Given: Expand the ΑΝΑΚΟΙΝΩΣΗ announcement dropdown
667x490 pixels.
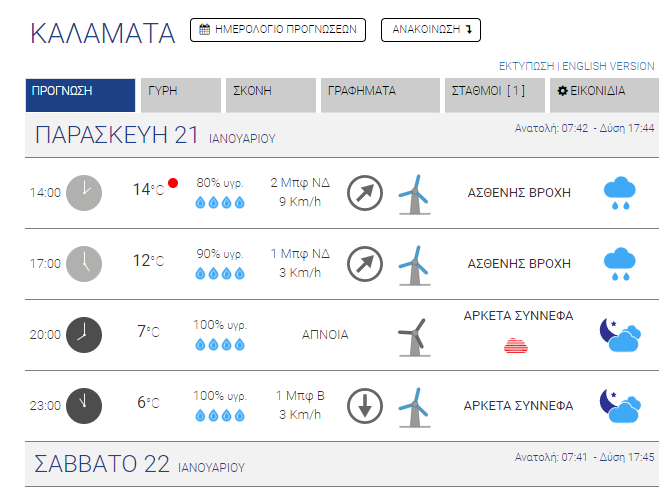Looking at the screenshot, I should pyautogui.click(x=431, y=30).
